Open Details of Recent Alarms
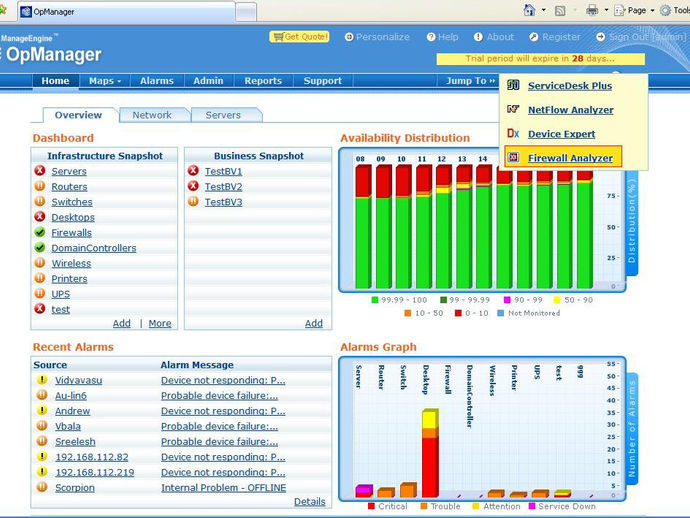This screenshot has width=690, height=518. (x=310, y=502)
